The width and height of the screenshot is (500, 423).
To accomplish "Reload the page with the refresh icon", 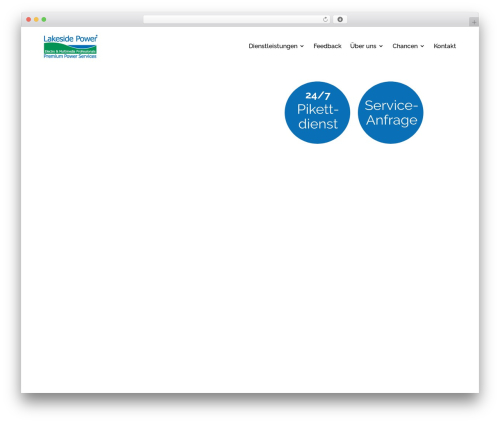I will [325, 20].
